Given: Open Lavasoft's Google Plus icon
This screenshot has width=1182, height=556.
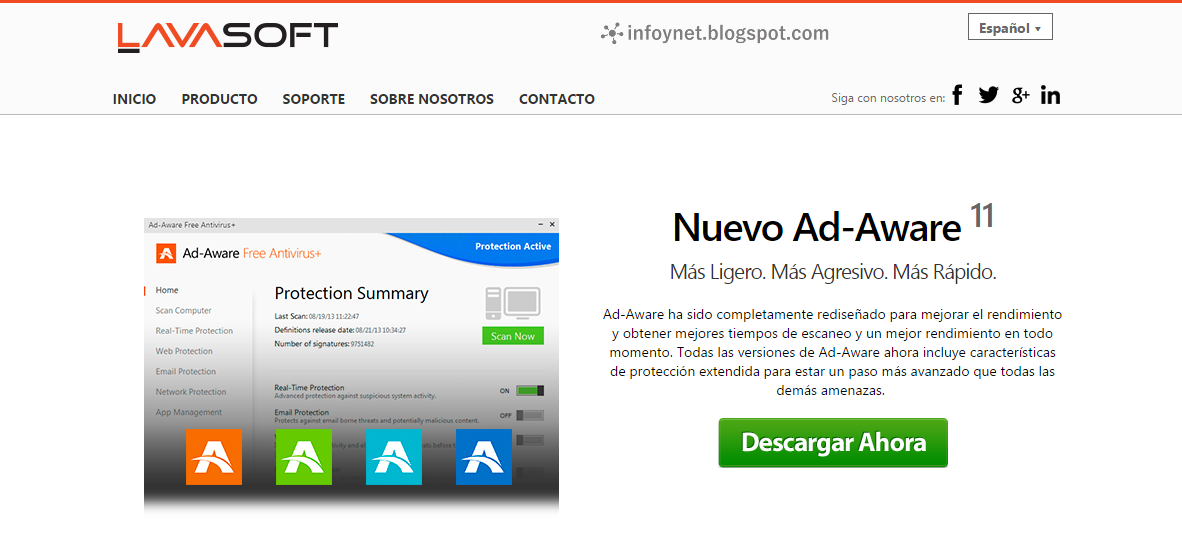Looking at the screenshot, I should [1021, 95].
